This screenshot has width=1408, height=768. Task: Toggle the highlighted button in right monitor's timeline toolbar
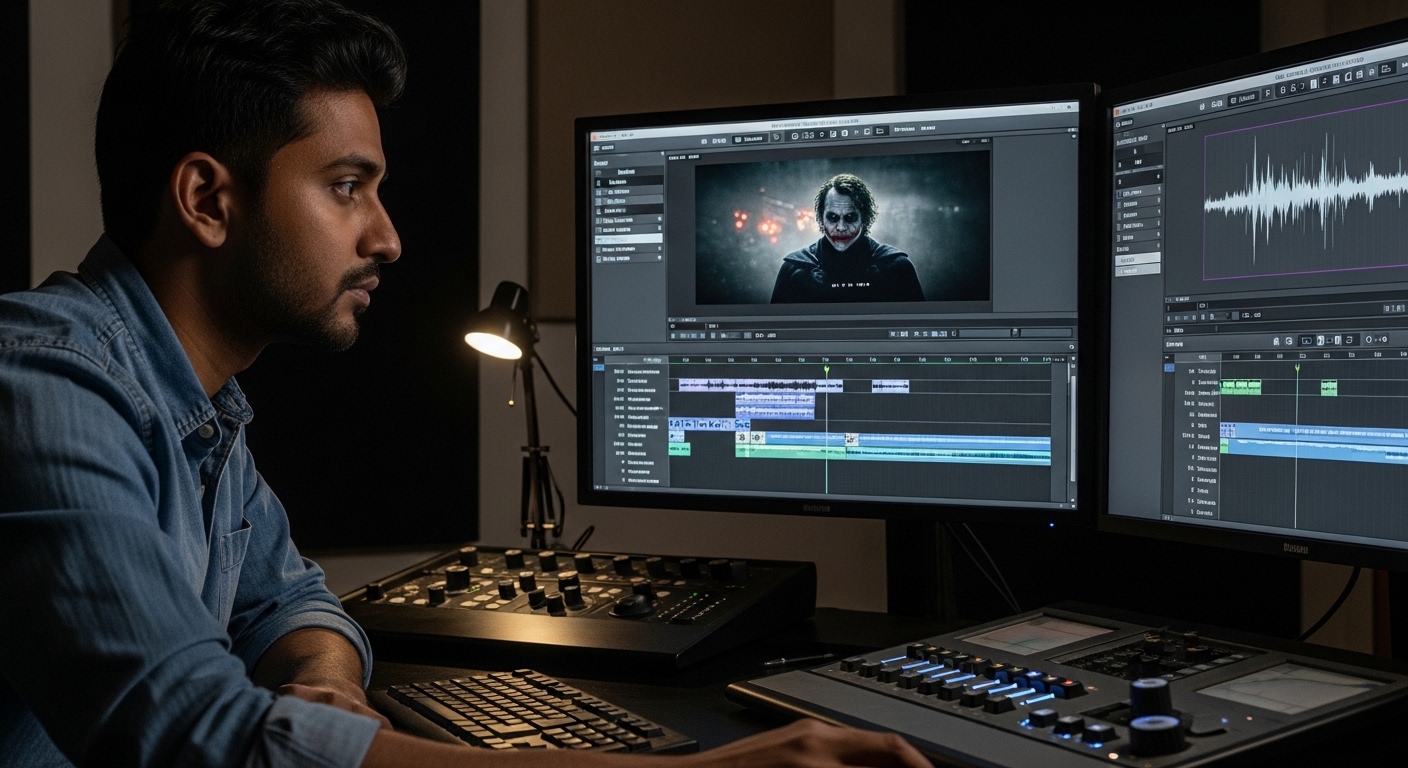point(1320,341)
